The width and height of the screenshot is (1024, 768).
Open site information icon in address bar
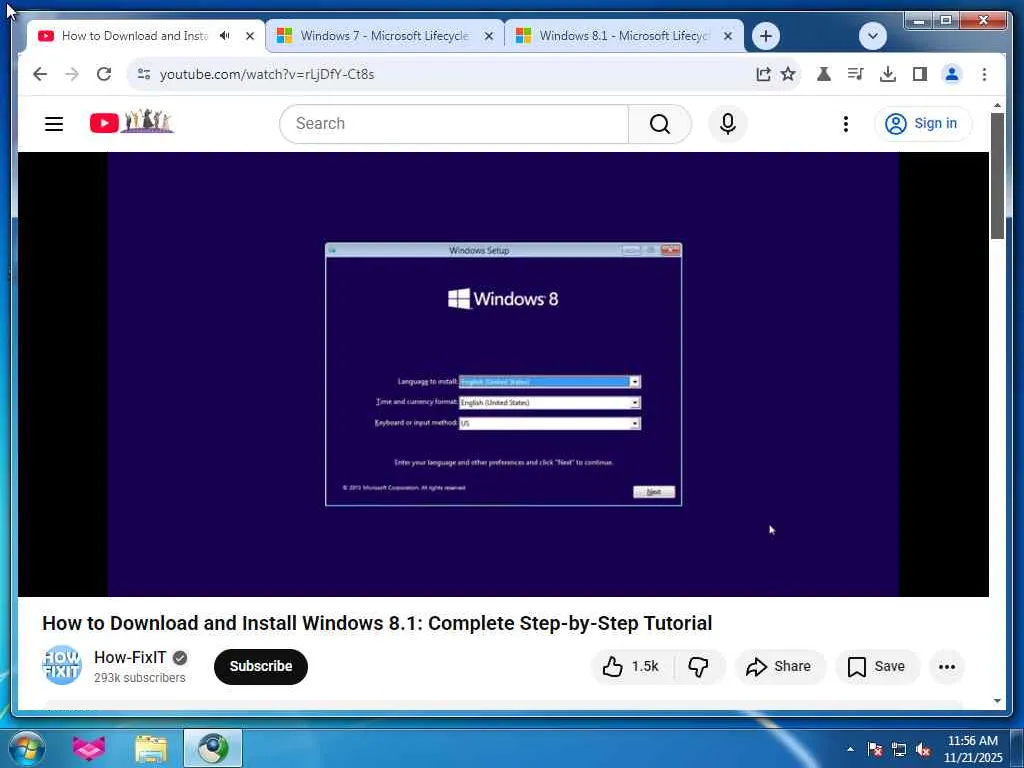coord(144,74)
